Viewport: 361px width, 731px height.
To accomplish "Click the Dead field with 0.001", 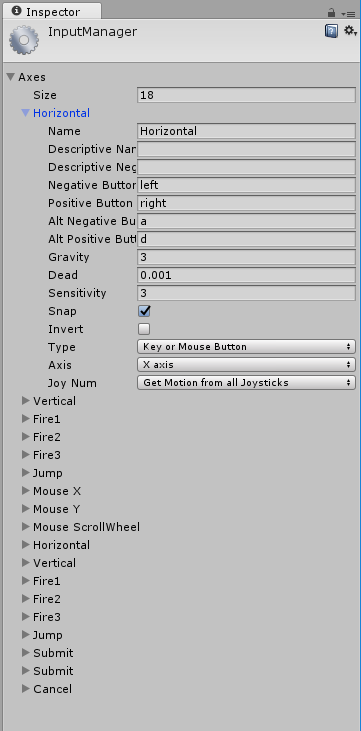I will (x=247, y=275).
